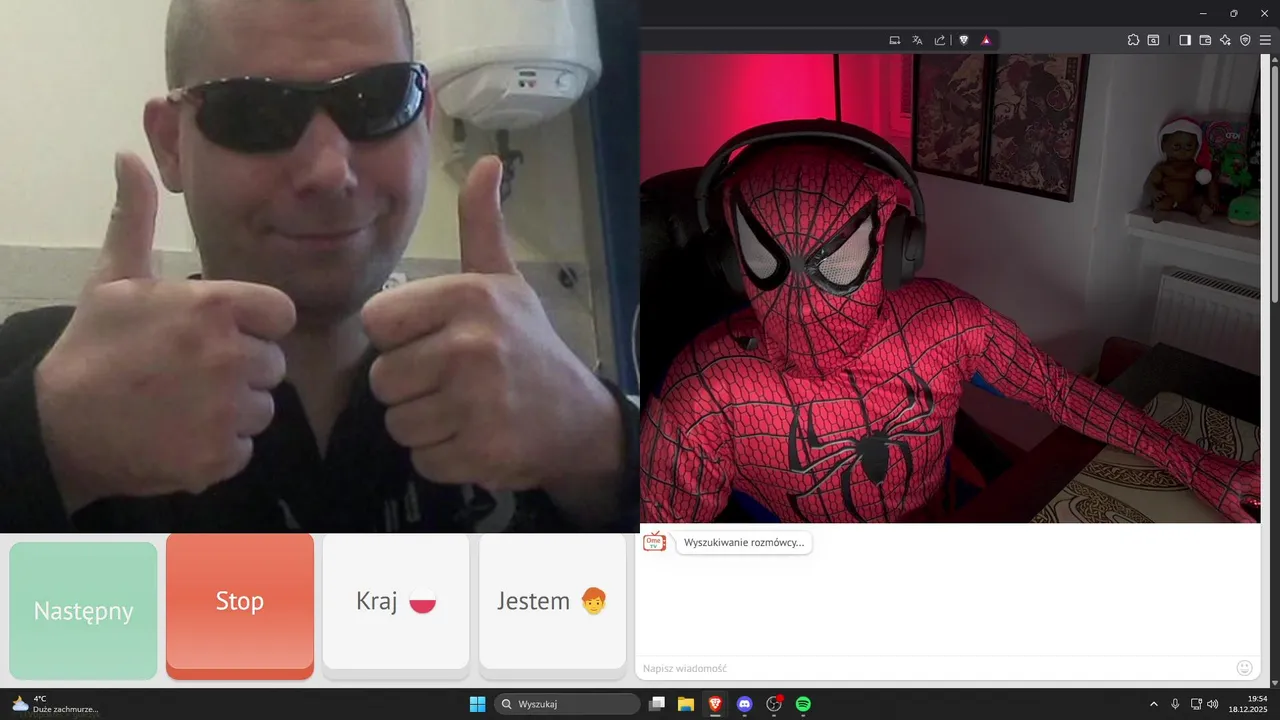Close the browser window

(x=1265, y=13)
